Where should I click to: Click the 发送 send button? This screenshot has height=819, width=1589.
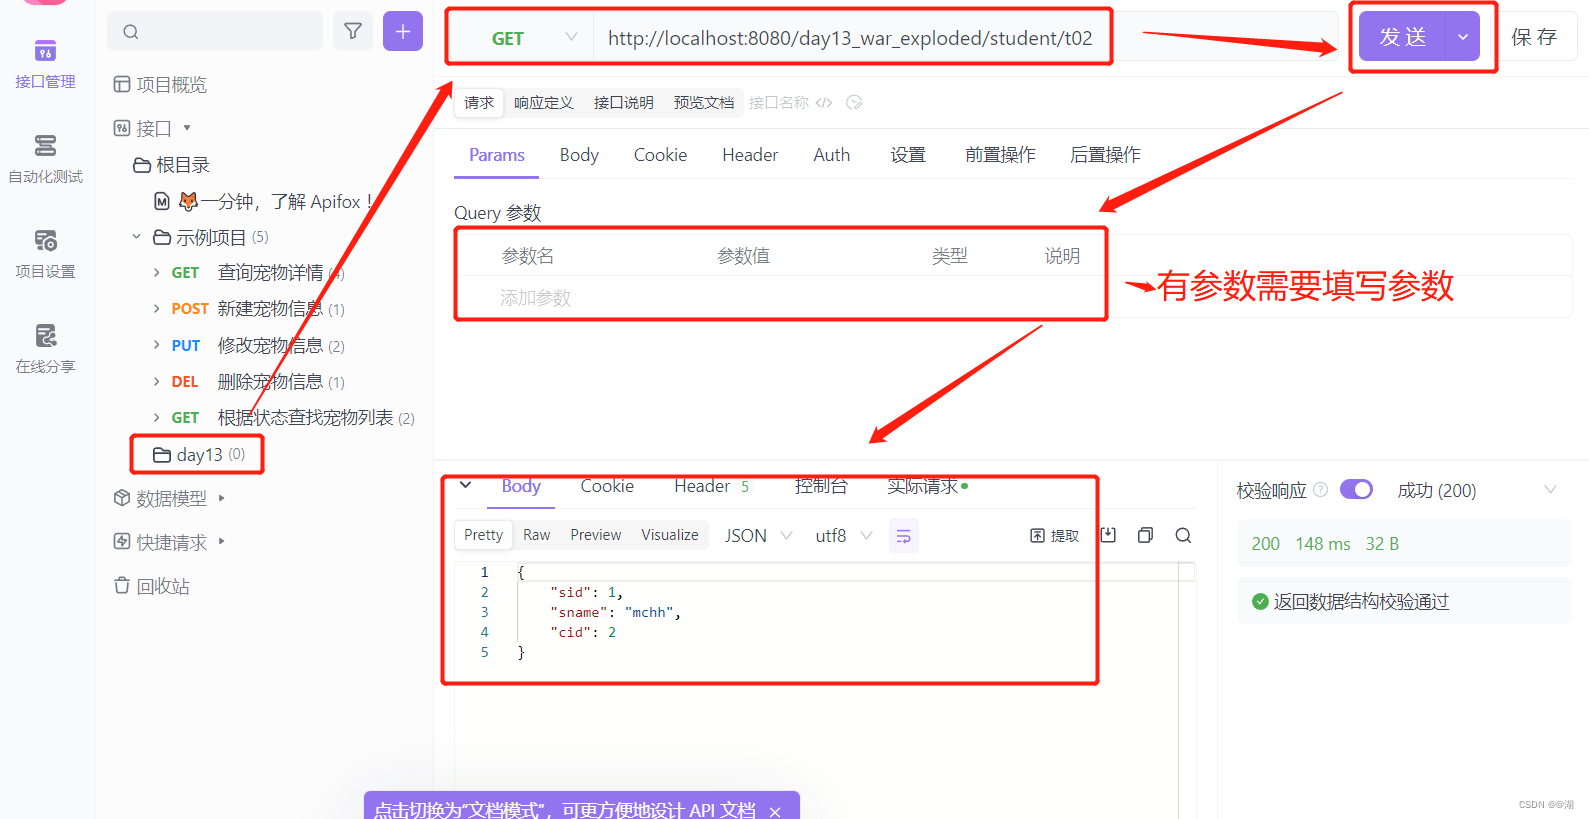[x=1402, y=37]
